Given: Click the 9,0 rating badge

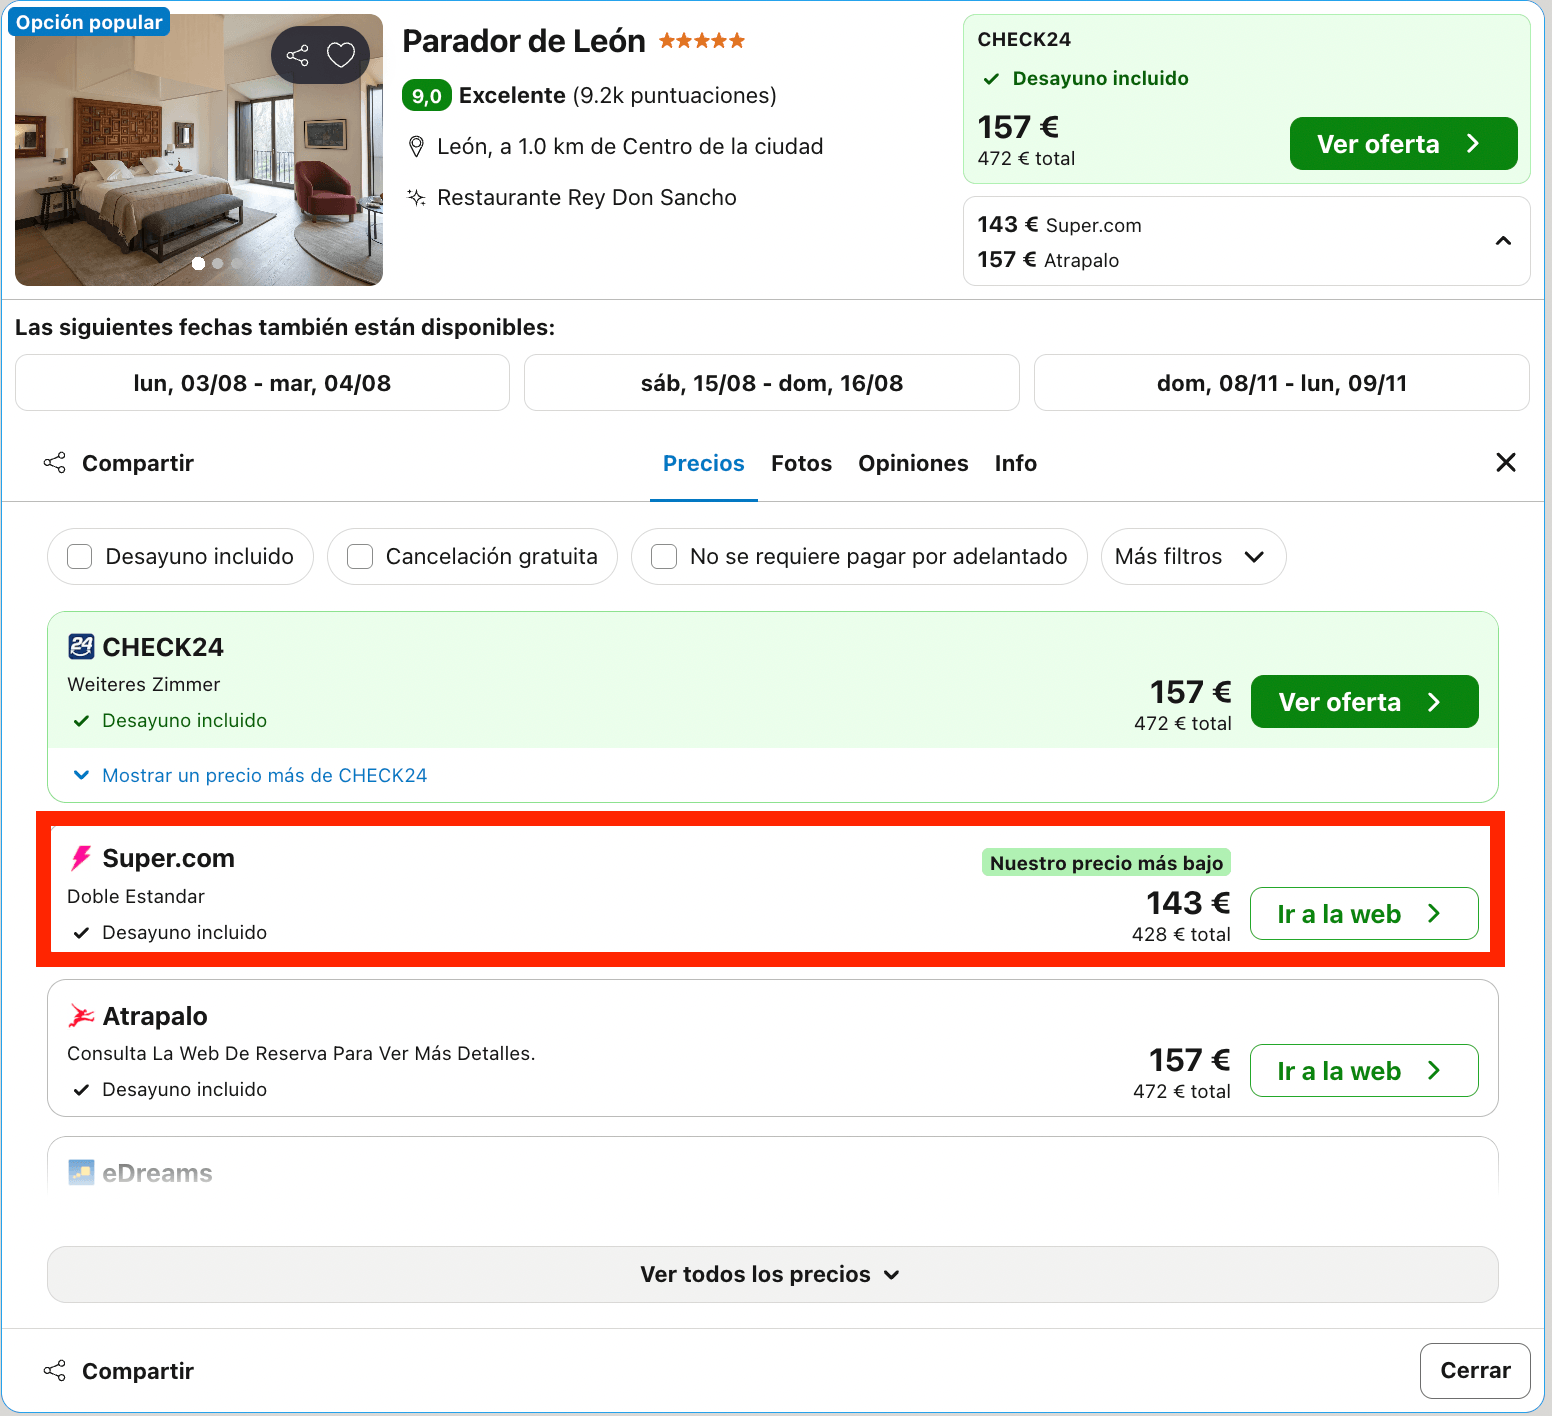Looking at the screenshot, I should click(427, 95).
